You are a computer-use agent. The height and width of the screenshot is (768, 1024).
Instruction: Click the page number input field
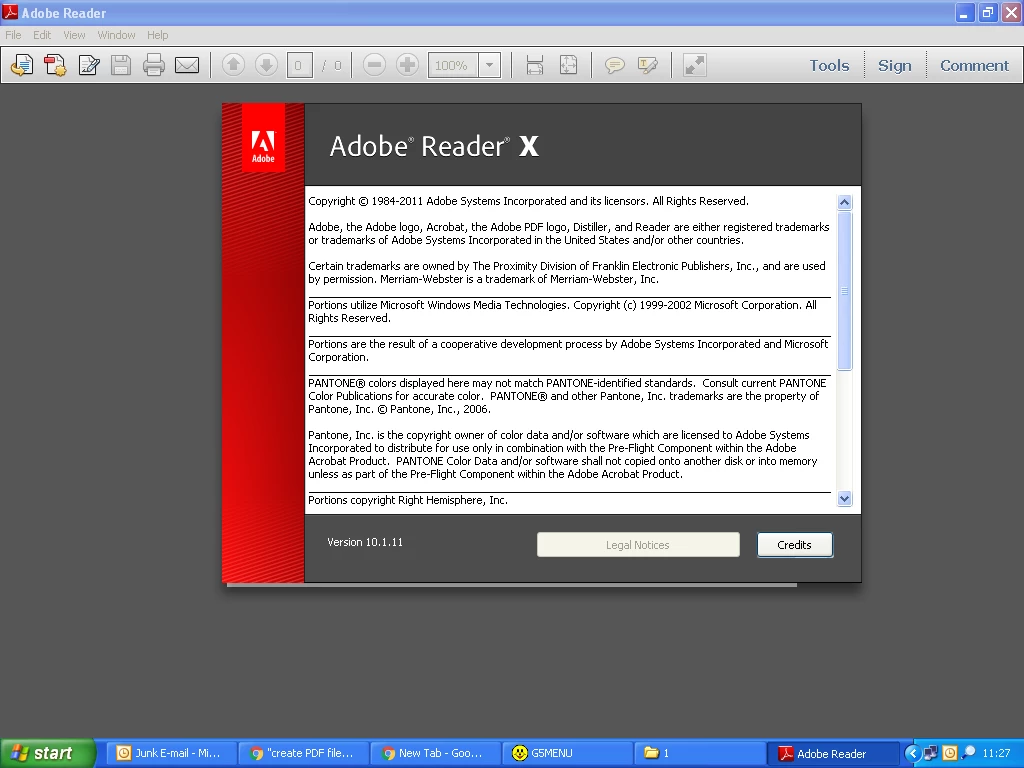click(299, 65)
